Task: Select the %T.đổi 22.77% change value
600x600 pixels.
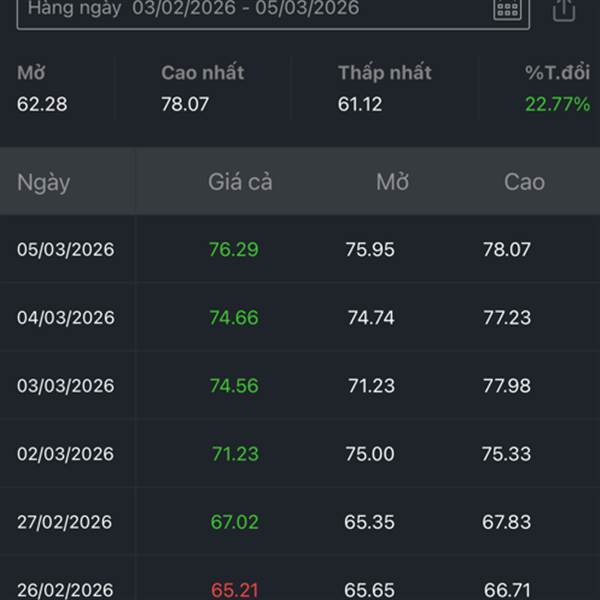Action: click(x=557, y=104)
